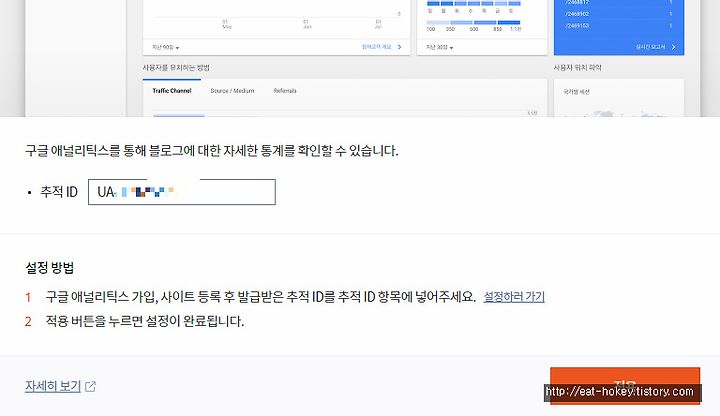Click the external link icon beside 자세히 보기
This screenshot has height=416, width=720.
(90, 387)
